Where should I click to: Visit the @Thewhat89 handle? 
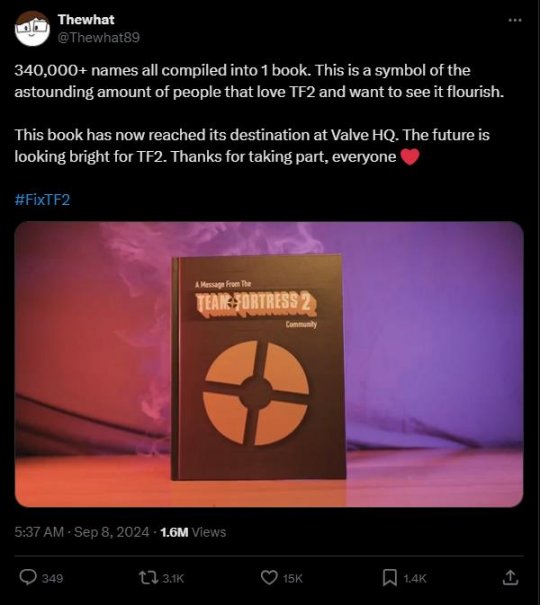(98, 37)
